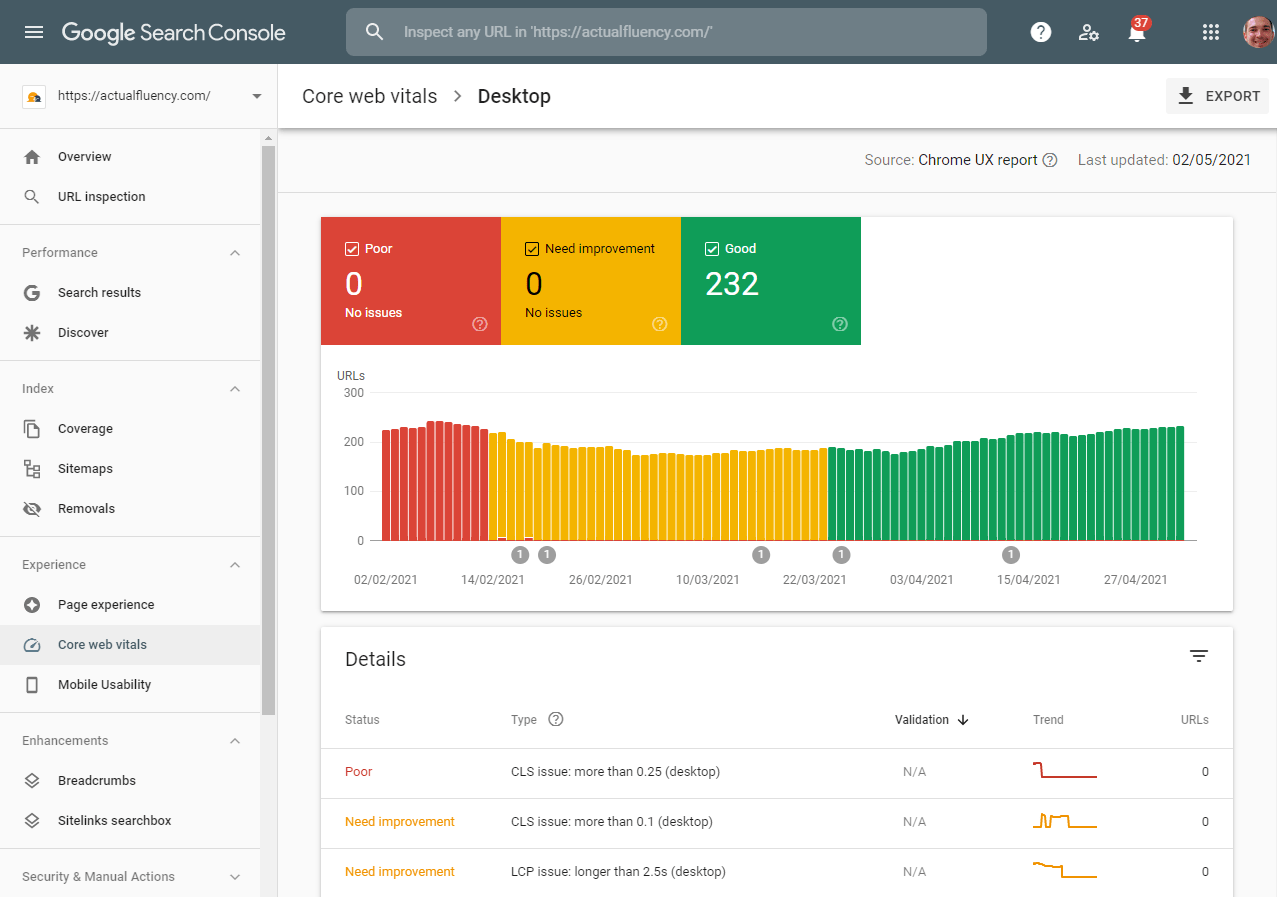
Task: Click the Coverage pages icon
Action: (32, 429)
